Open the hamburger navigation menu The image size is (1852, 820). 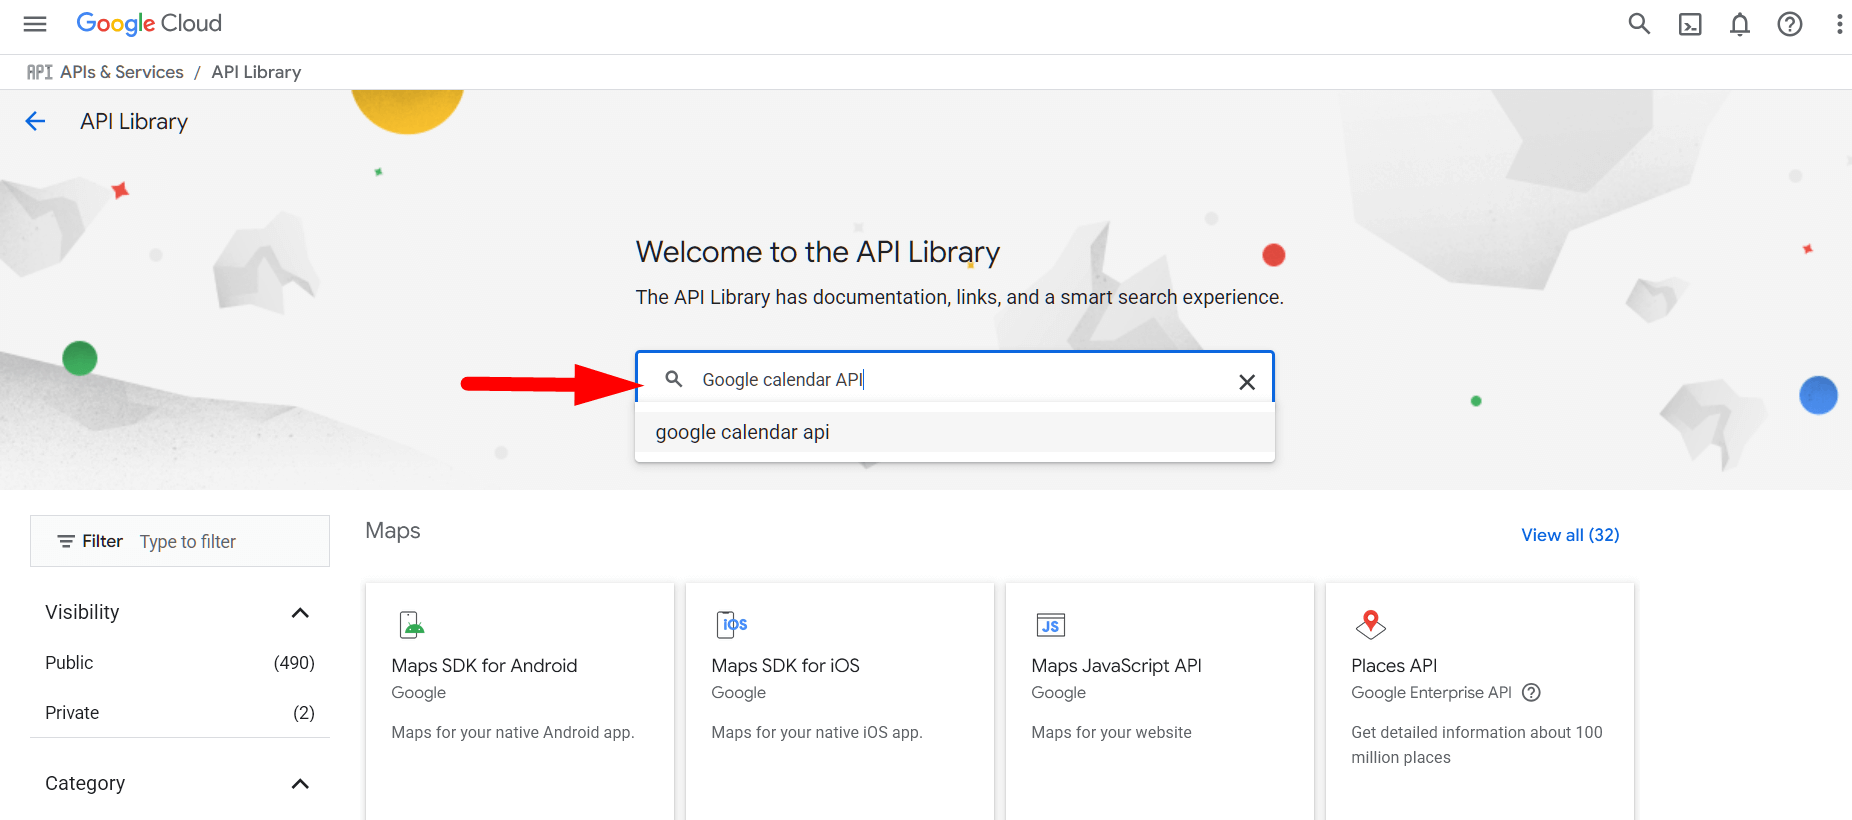35,24
